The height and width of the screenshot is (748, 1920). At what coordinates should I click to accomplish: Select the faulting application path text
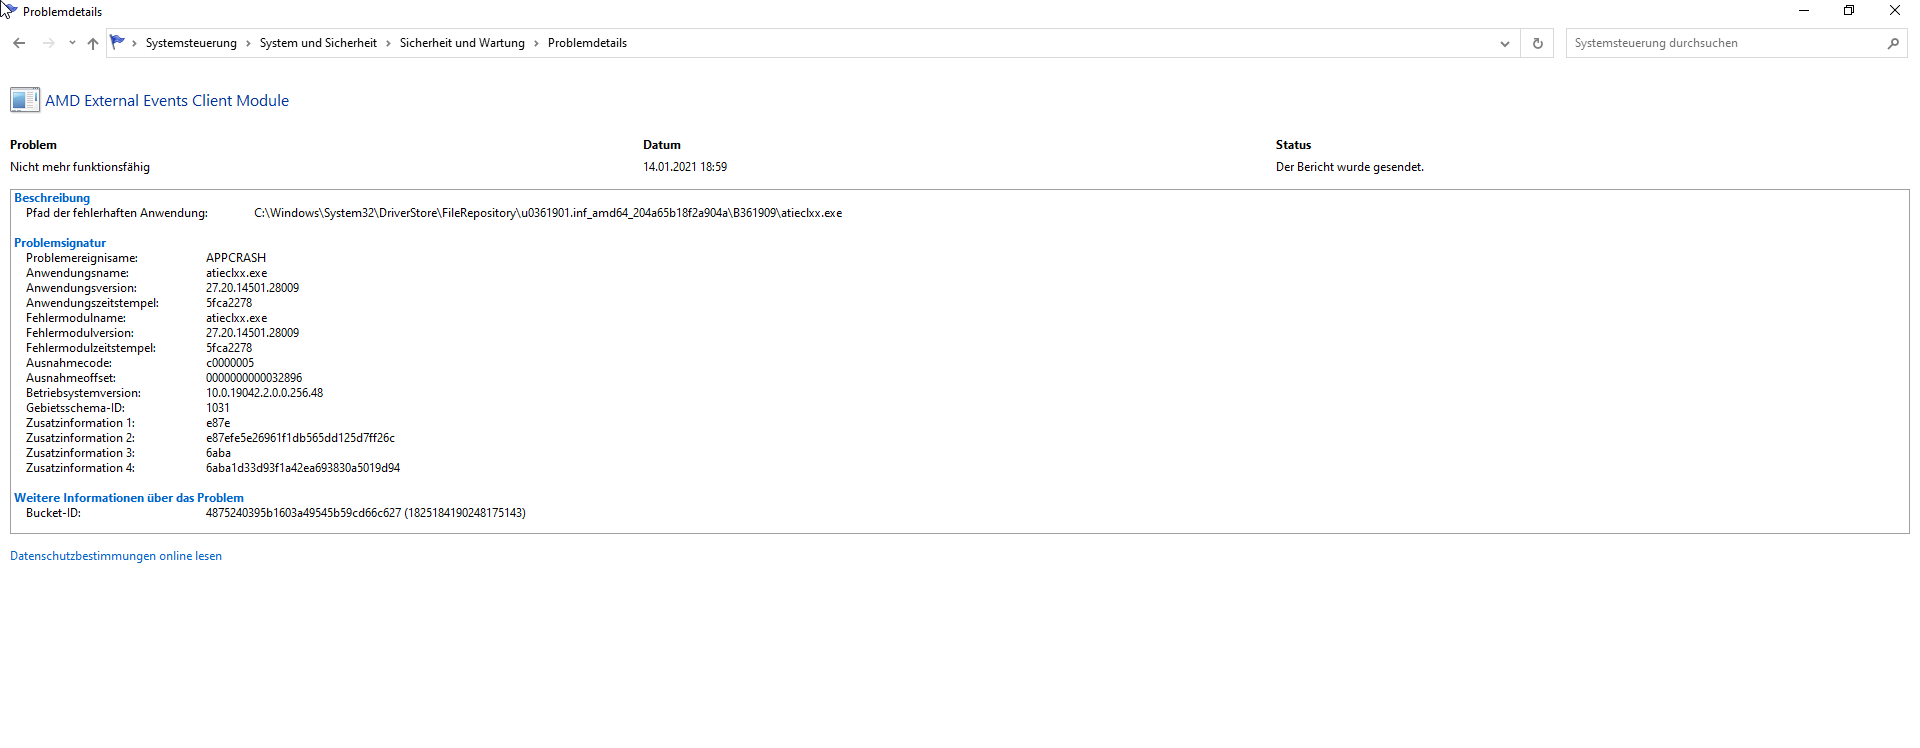click(x=548, y=213)
